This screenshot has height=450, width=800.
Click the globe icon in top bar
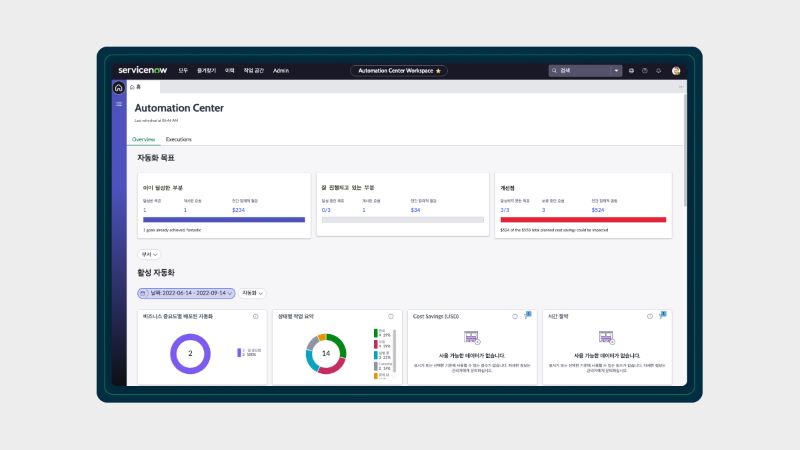point(631,71)
